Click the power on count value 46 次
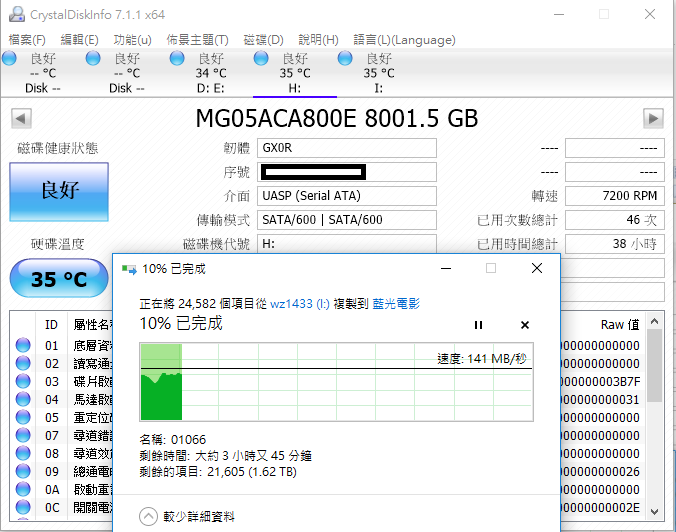 click(614, 220)
